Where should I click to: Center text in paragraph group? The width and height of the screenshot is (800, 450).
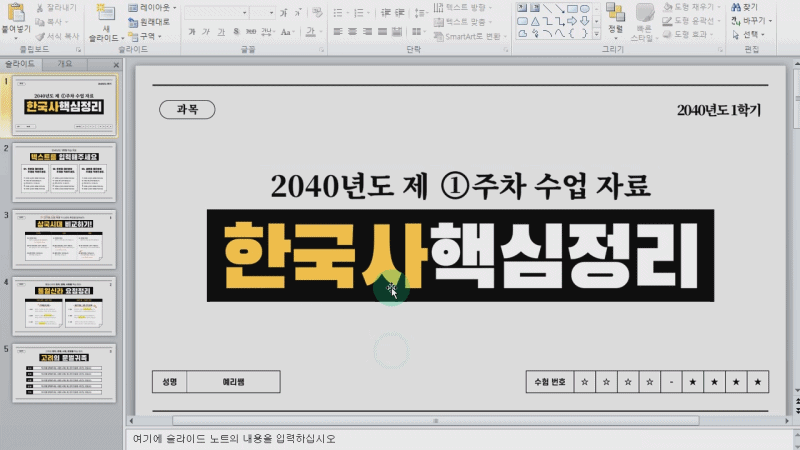[x=353, y=32]
